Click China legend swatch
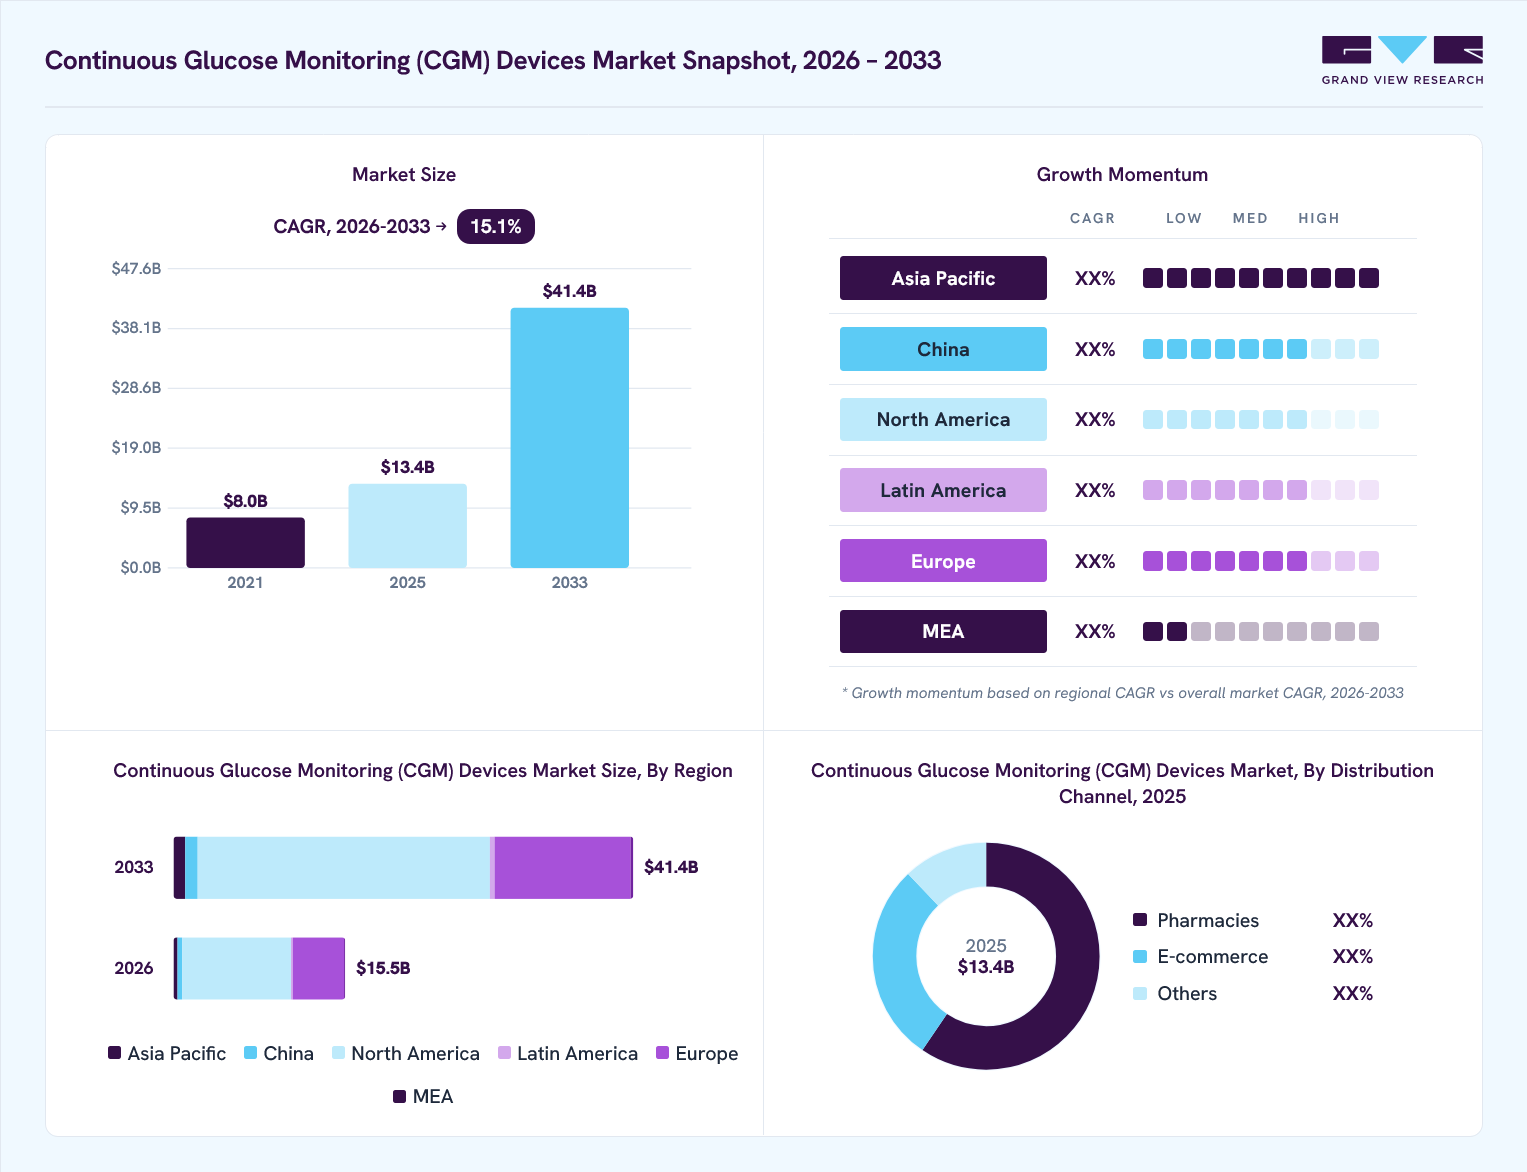Viewport: 1527px width, 1172px height. (251, 1053)
